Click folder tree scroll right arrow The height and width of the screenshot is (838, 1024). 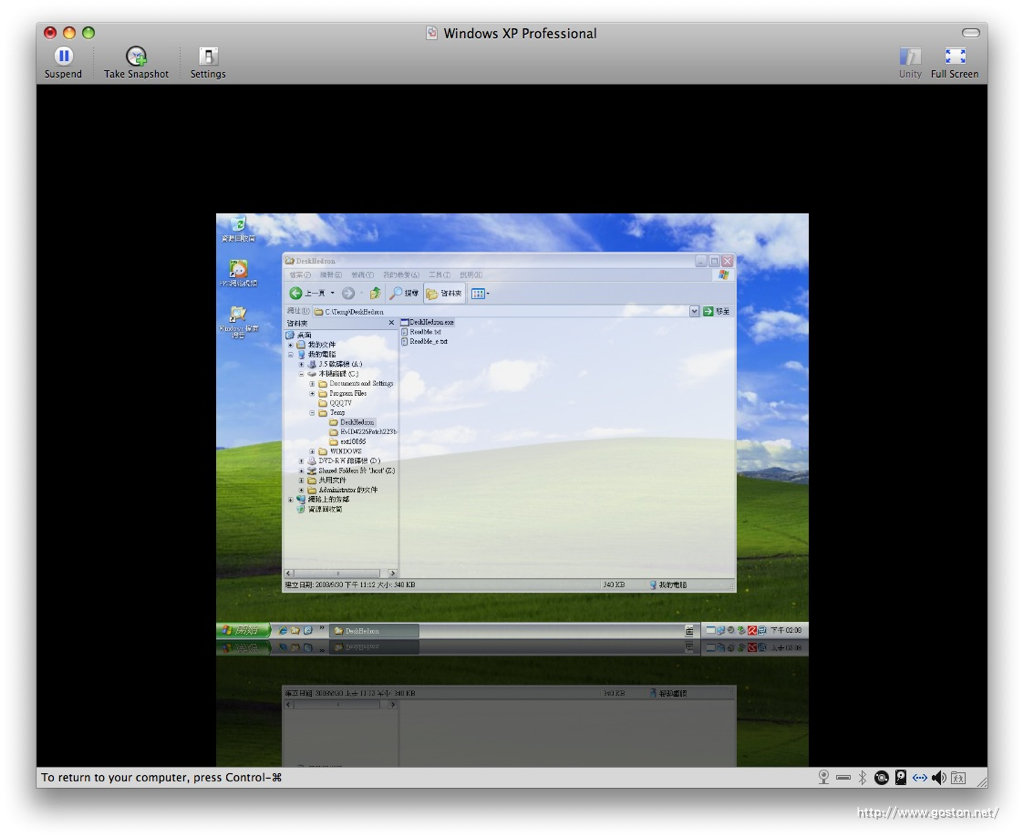(392, 573)
